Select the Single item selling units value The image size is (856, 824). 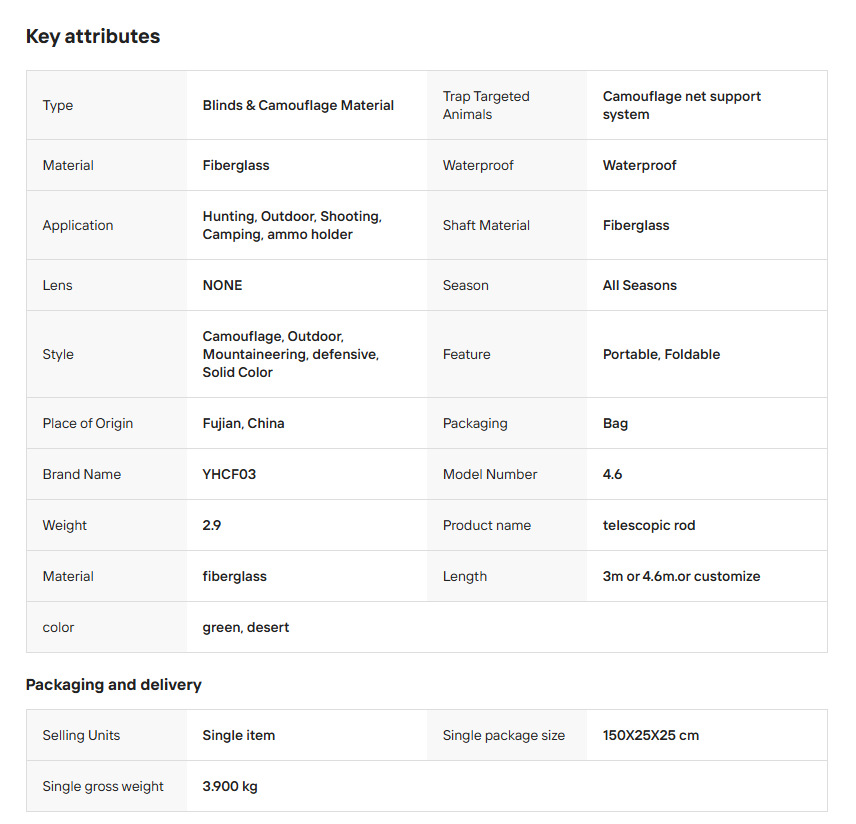[x=238, y=735]
